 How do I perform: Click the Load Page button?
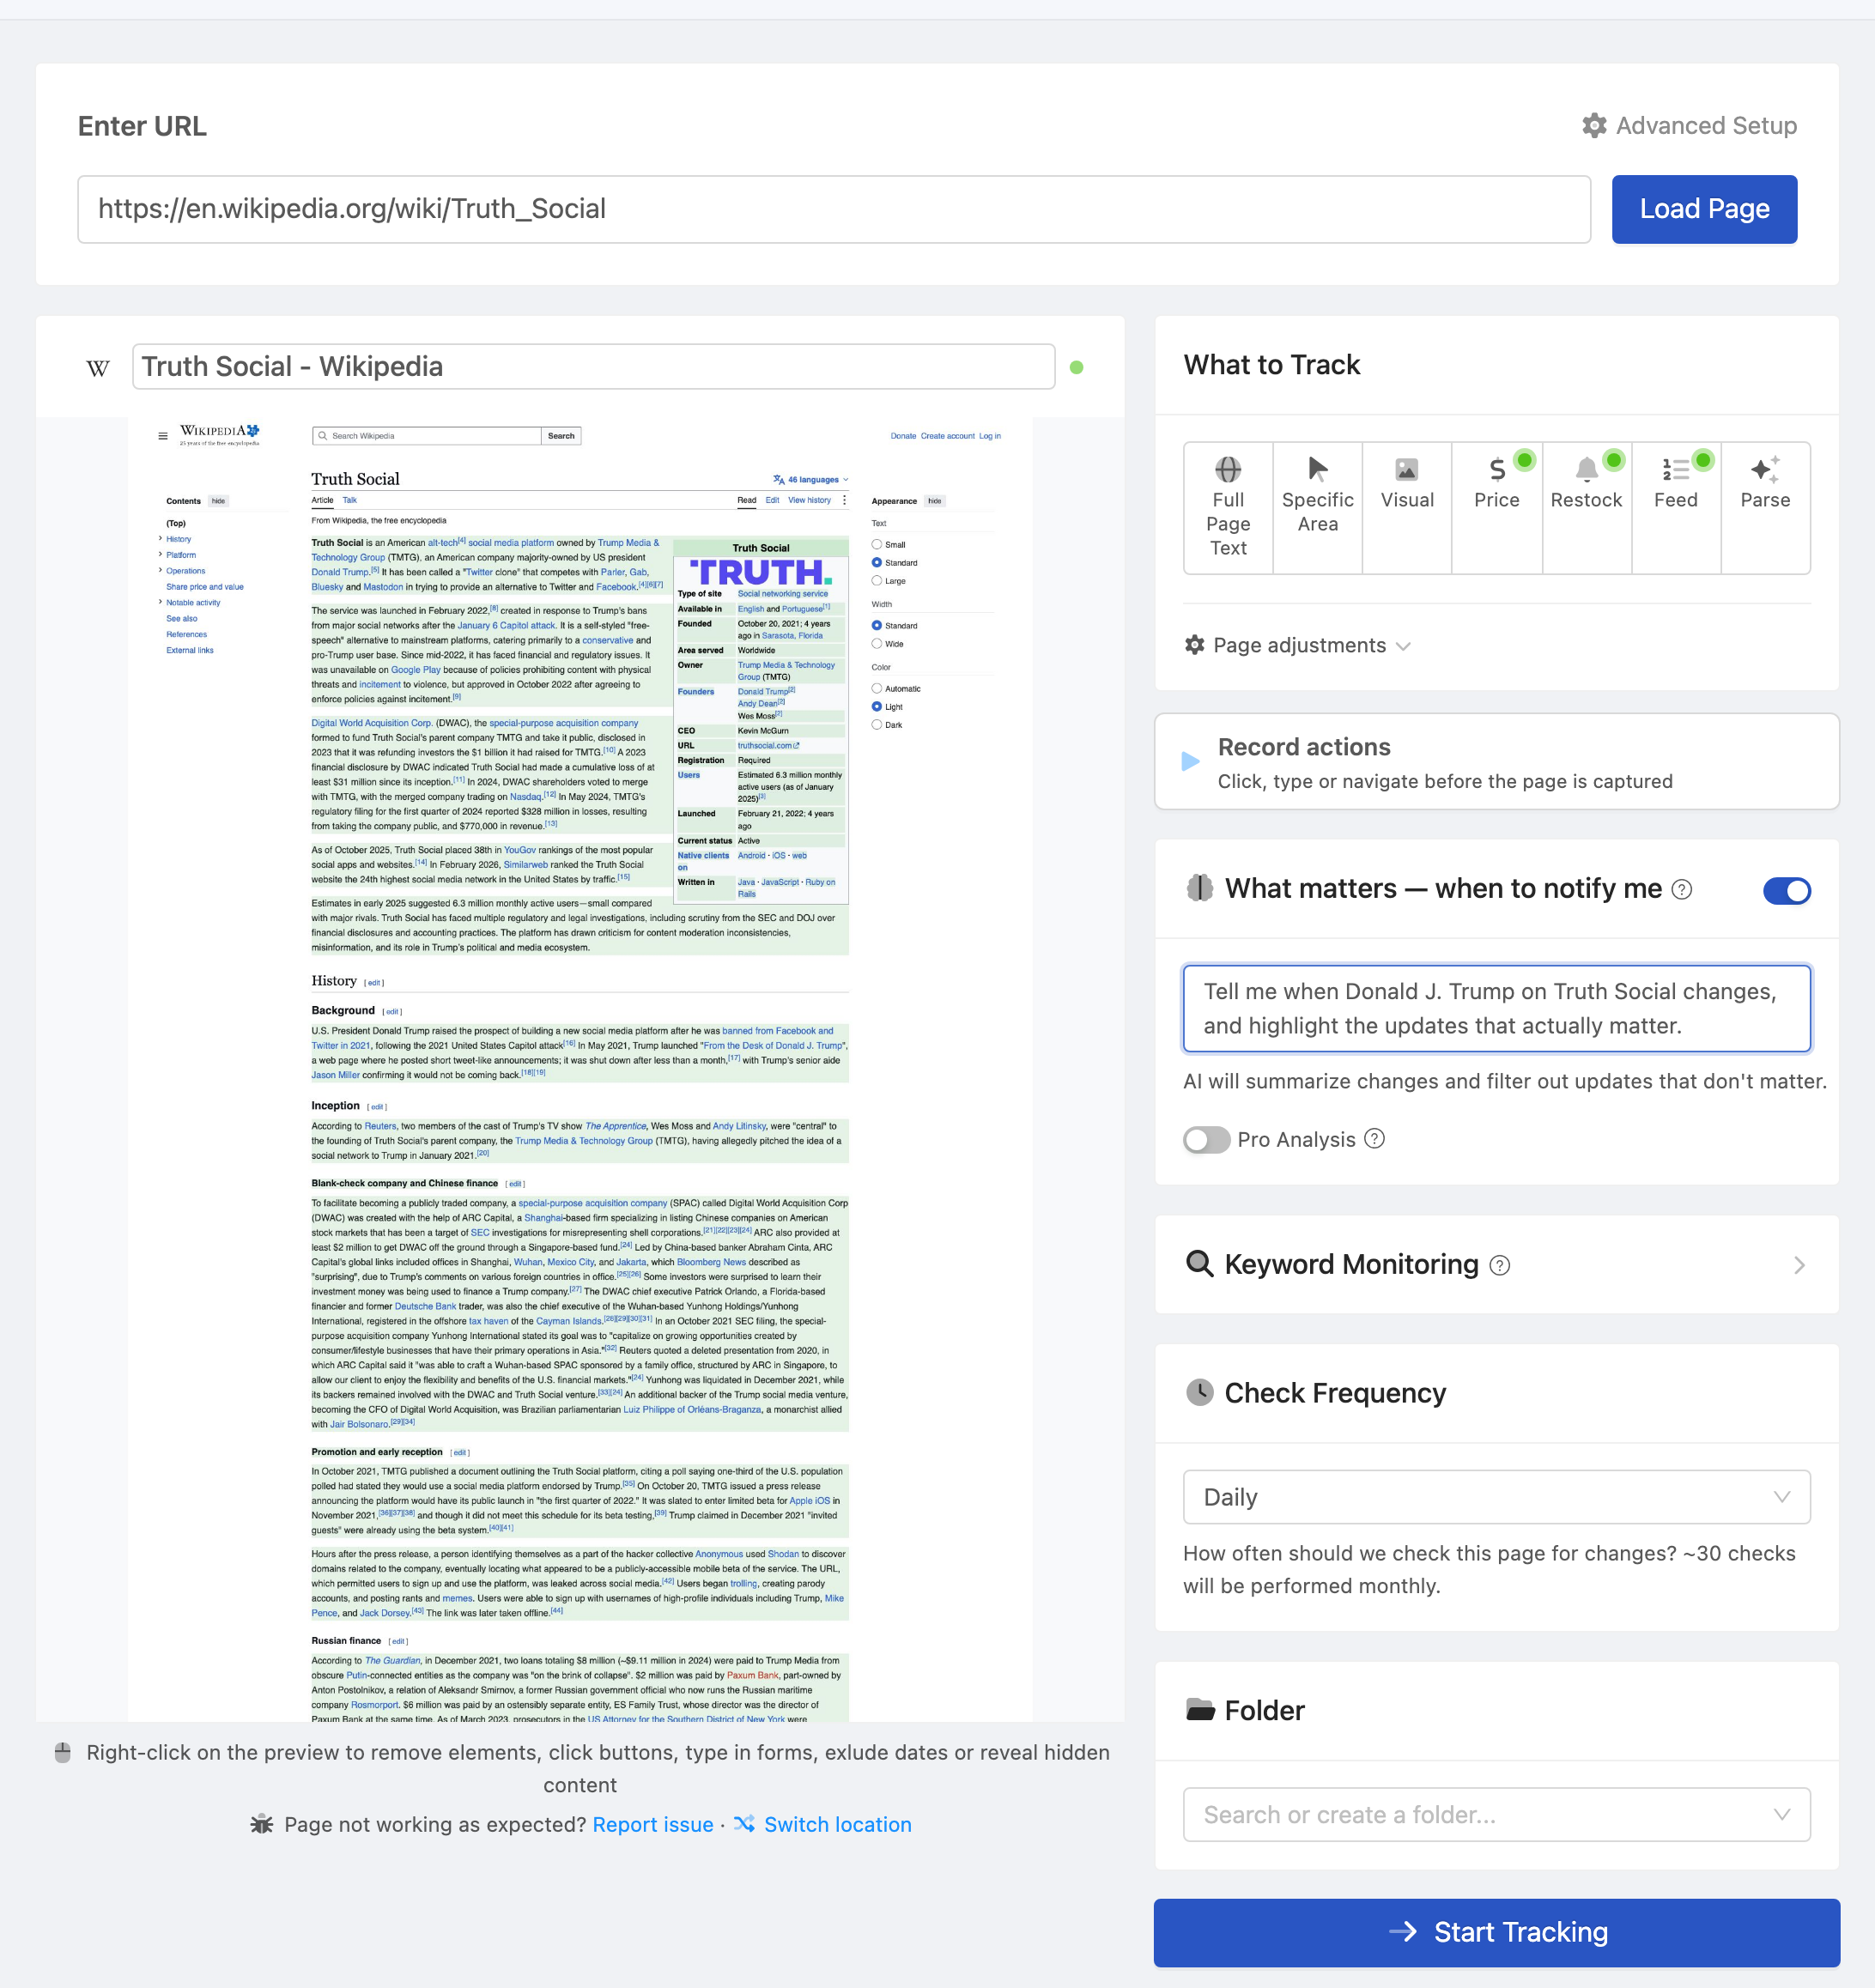(1704, 209)
